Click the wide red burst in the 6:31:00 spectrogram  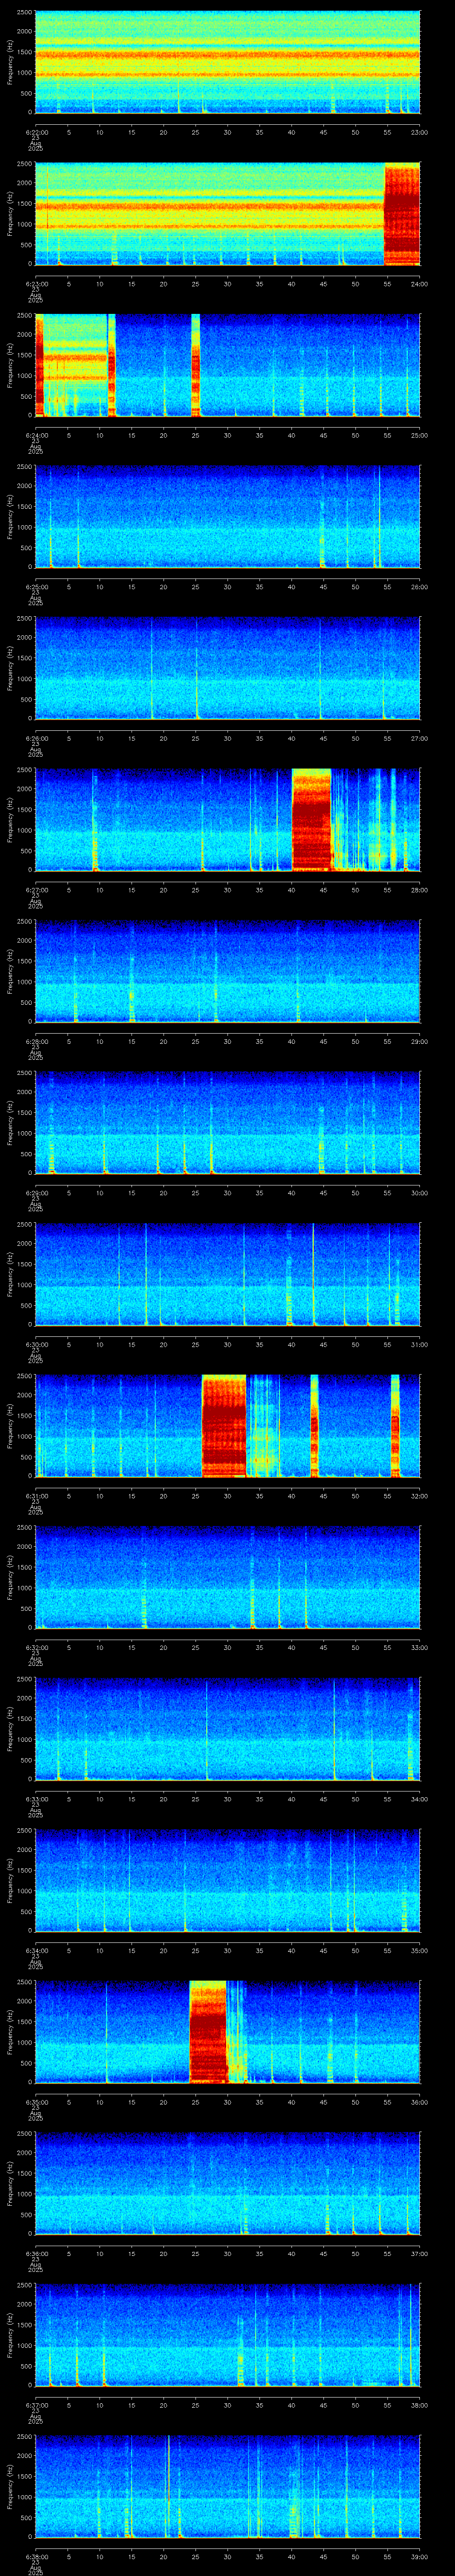224,1426
